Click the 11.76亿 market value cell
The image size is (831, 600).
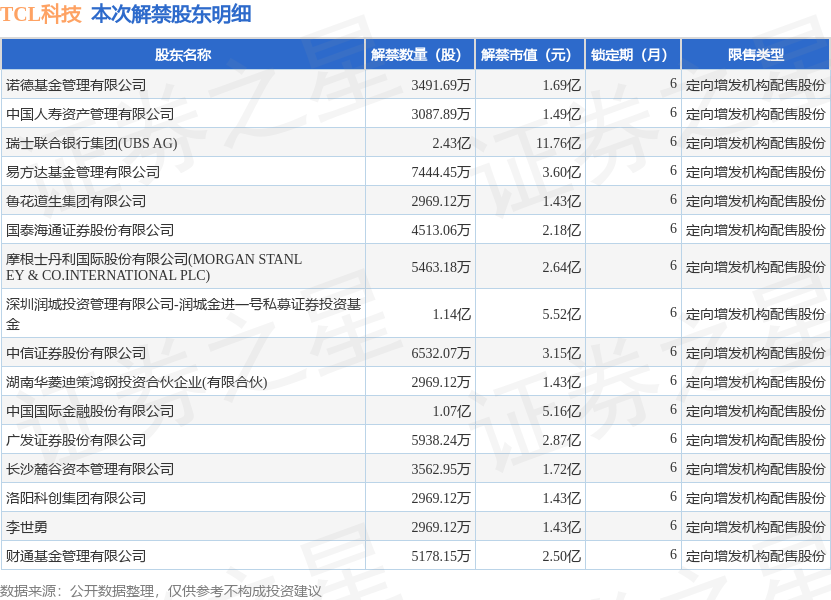[x=557, y=143]
